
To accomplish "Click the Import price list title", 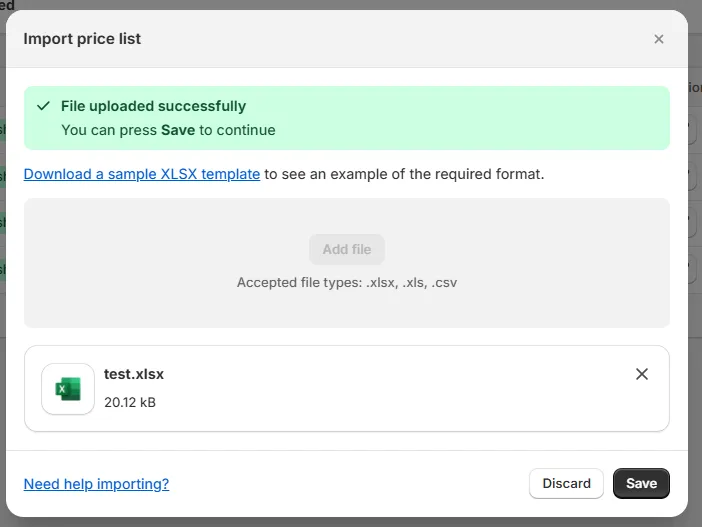I will click(82, 39).
